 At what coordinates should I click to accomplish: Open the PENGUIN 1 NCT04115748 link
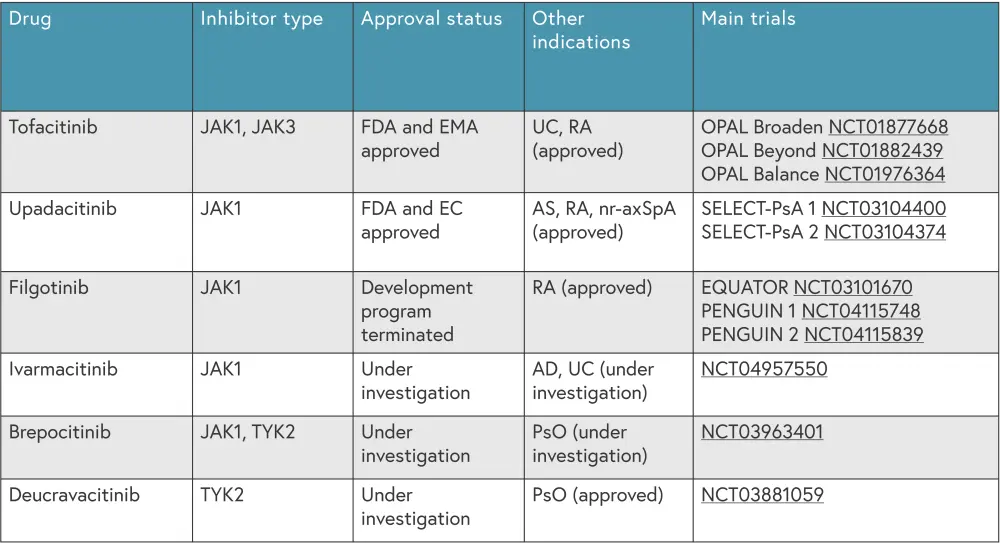(x=861, y=311)
